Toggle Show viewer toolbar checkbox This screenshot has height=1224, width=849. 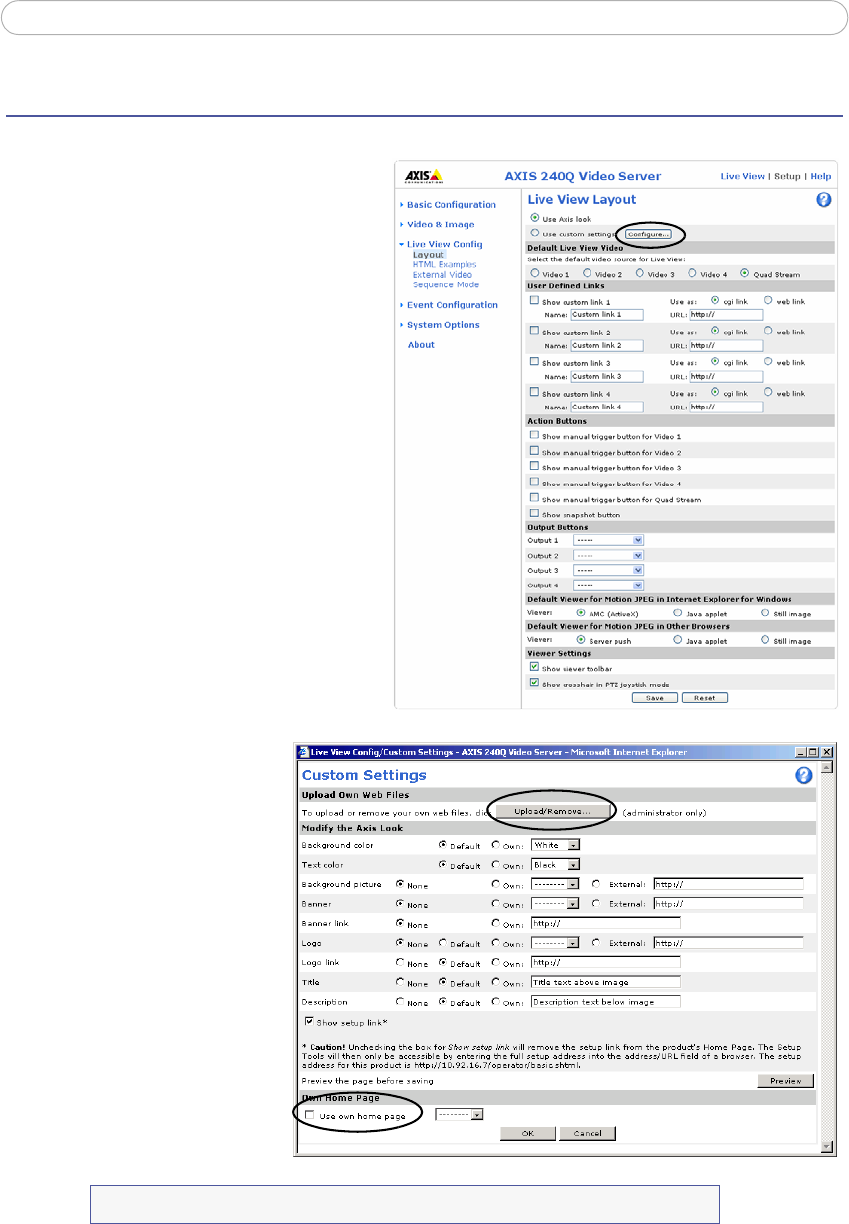(534, 667)
